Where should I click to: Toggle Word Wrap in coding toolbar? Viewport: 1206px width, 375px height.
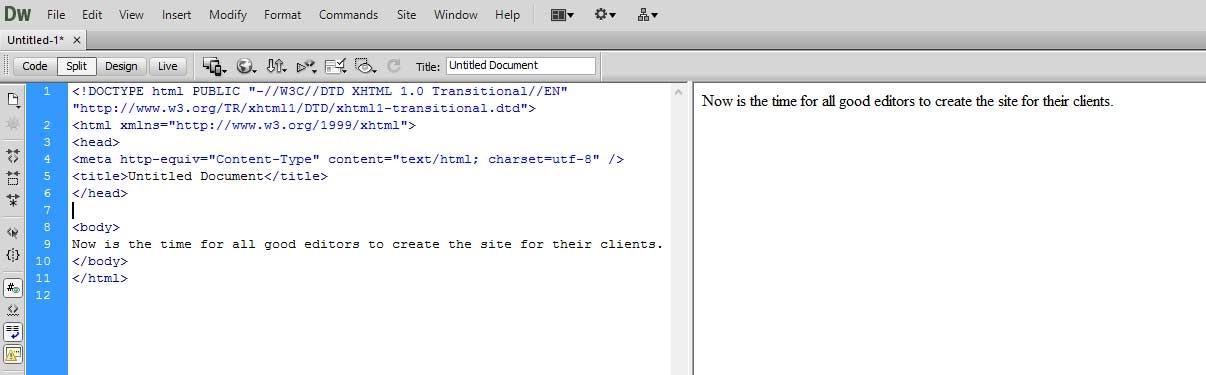click(13, 331)
